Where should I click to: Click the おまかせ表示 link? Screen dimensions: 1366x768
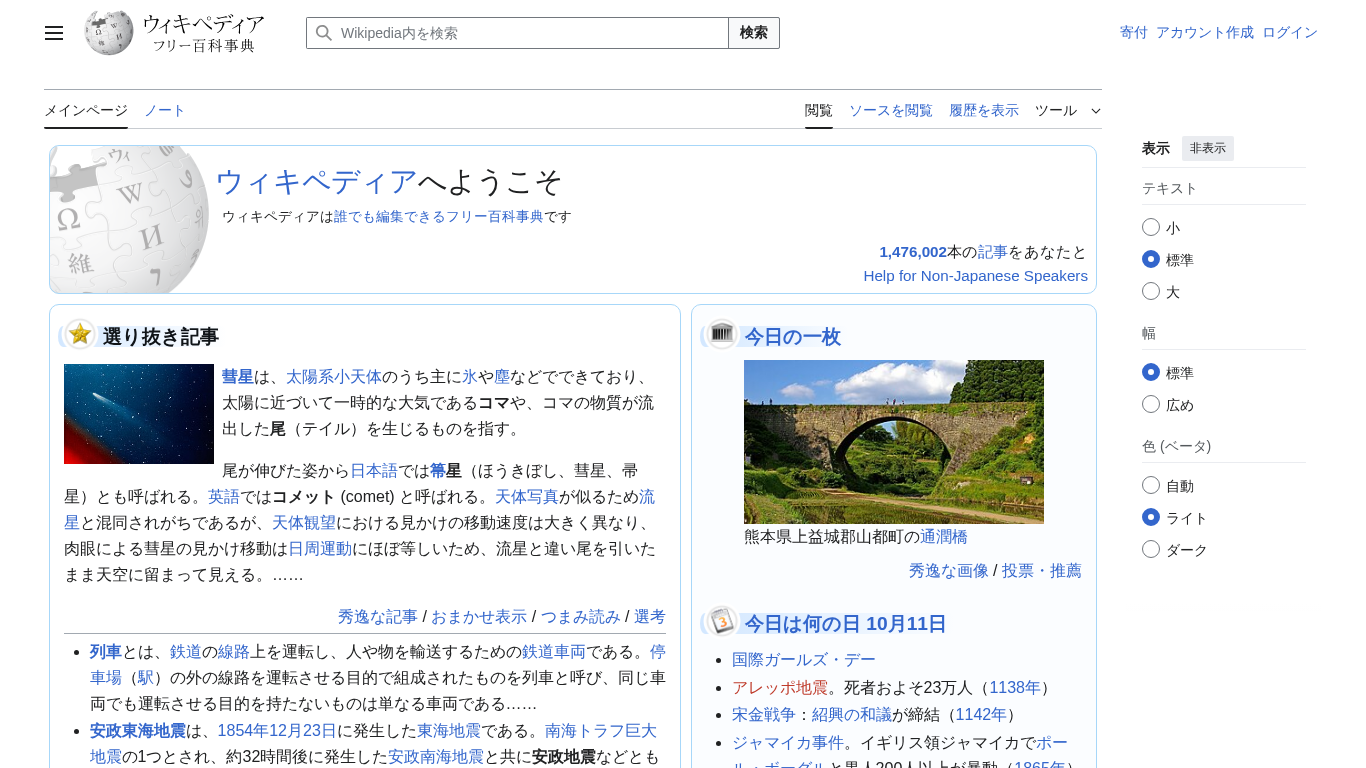click(479, 617)
